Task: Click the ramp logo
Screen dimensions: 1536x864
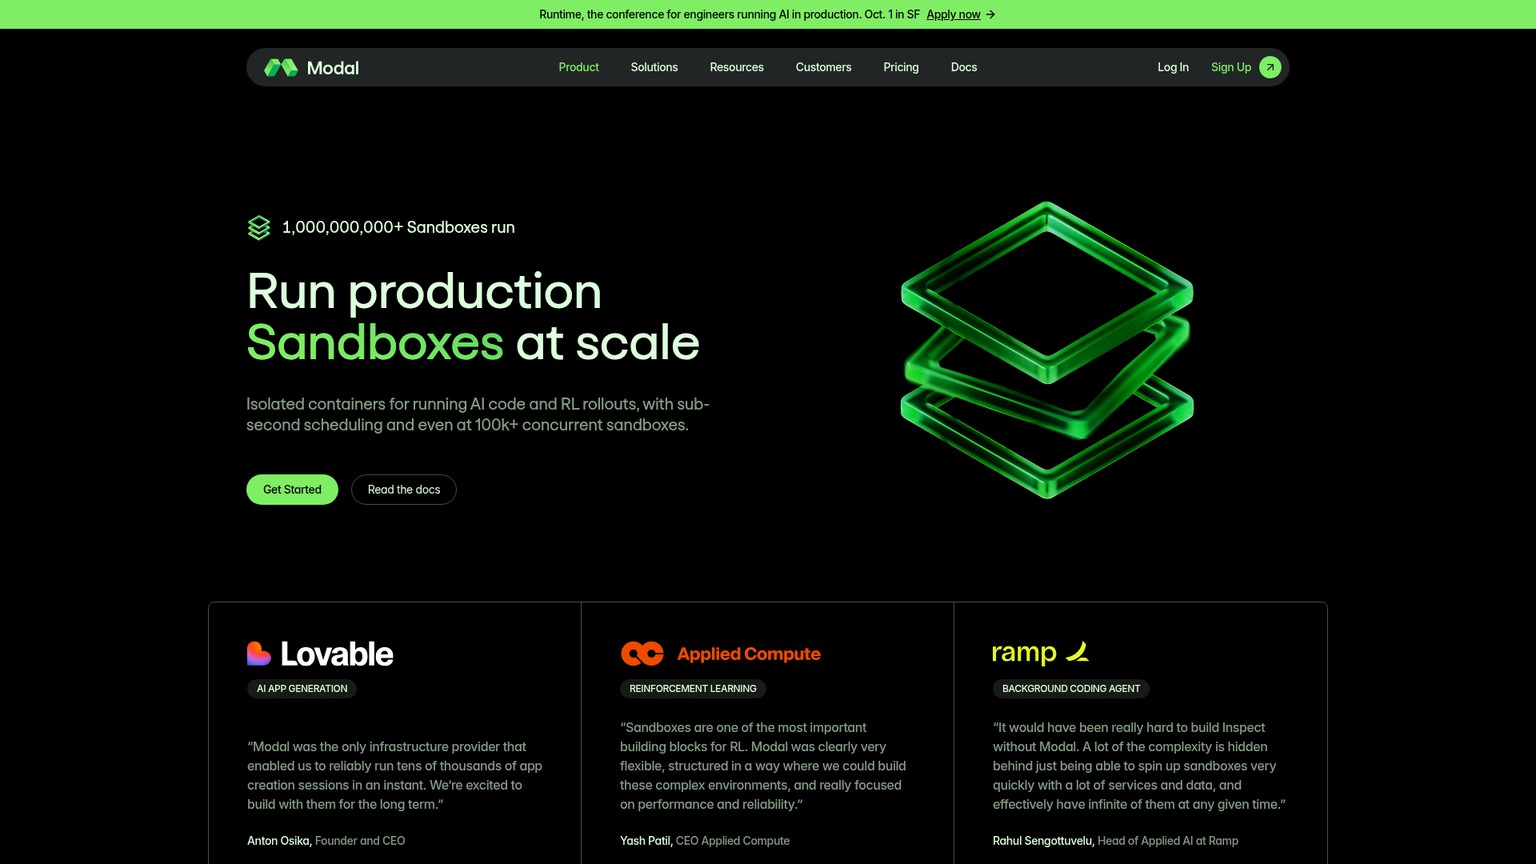Action: 1040,653
